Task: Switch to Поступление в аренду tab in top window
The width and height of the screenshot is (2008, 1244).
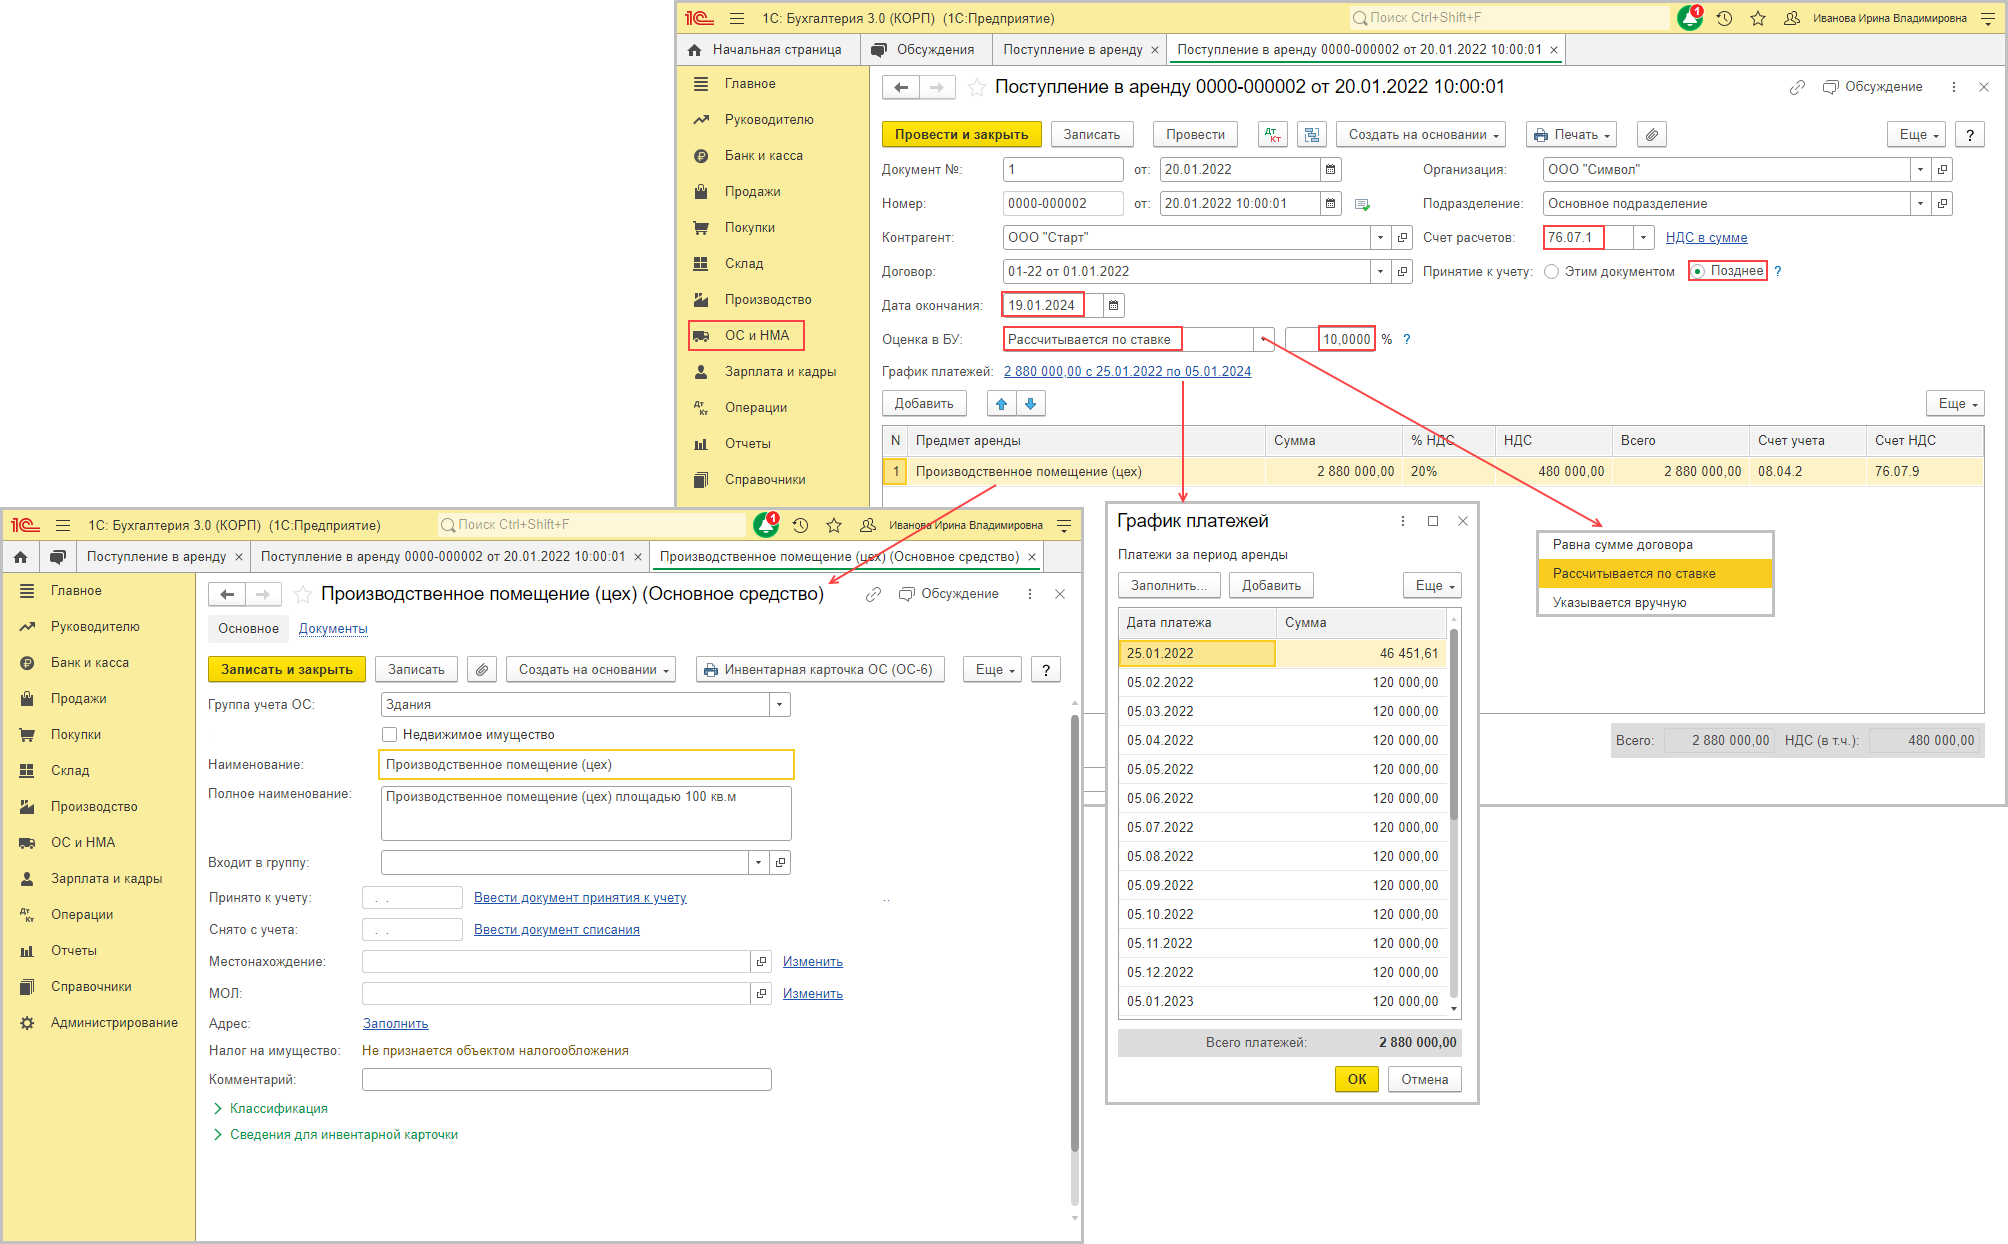Action: coord(1072,50)
